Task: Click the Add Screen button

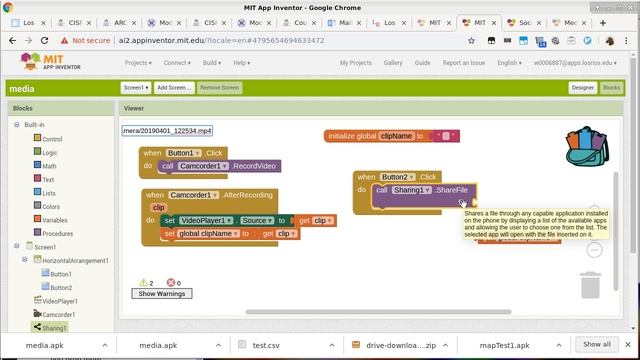Action: [174, 88]
